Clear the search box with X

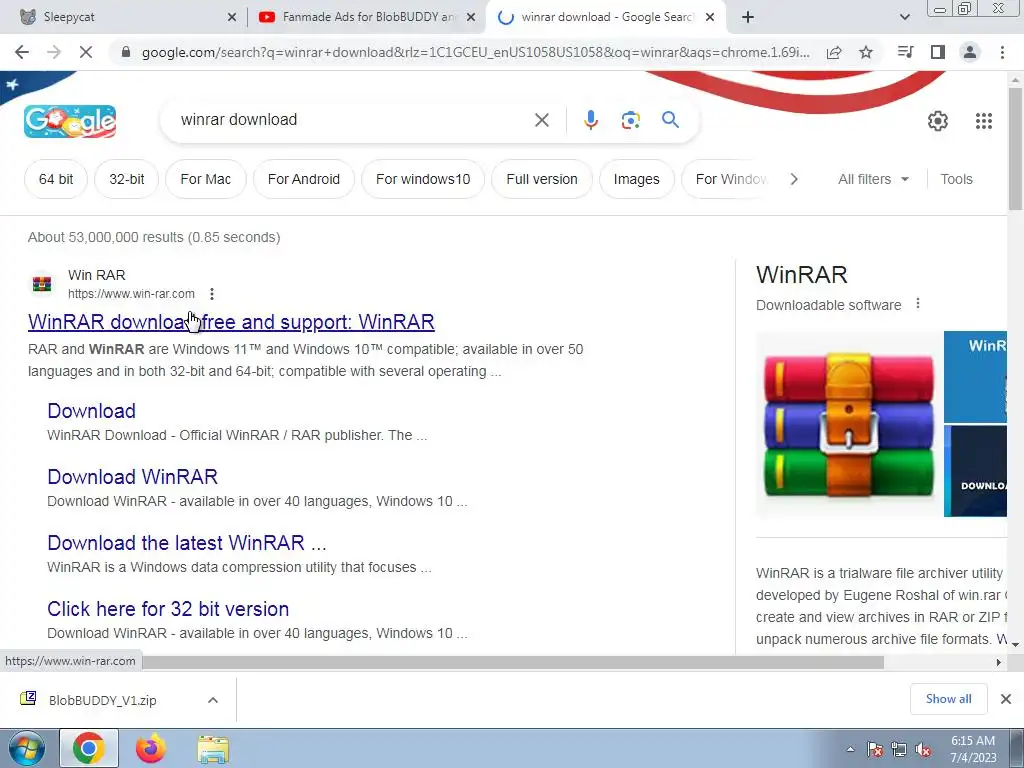point(541,120)
